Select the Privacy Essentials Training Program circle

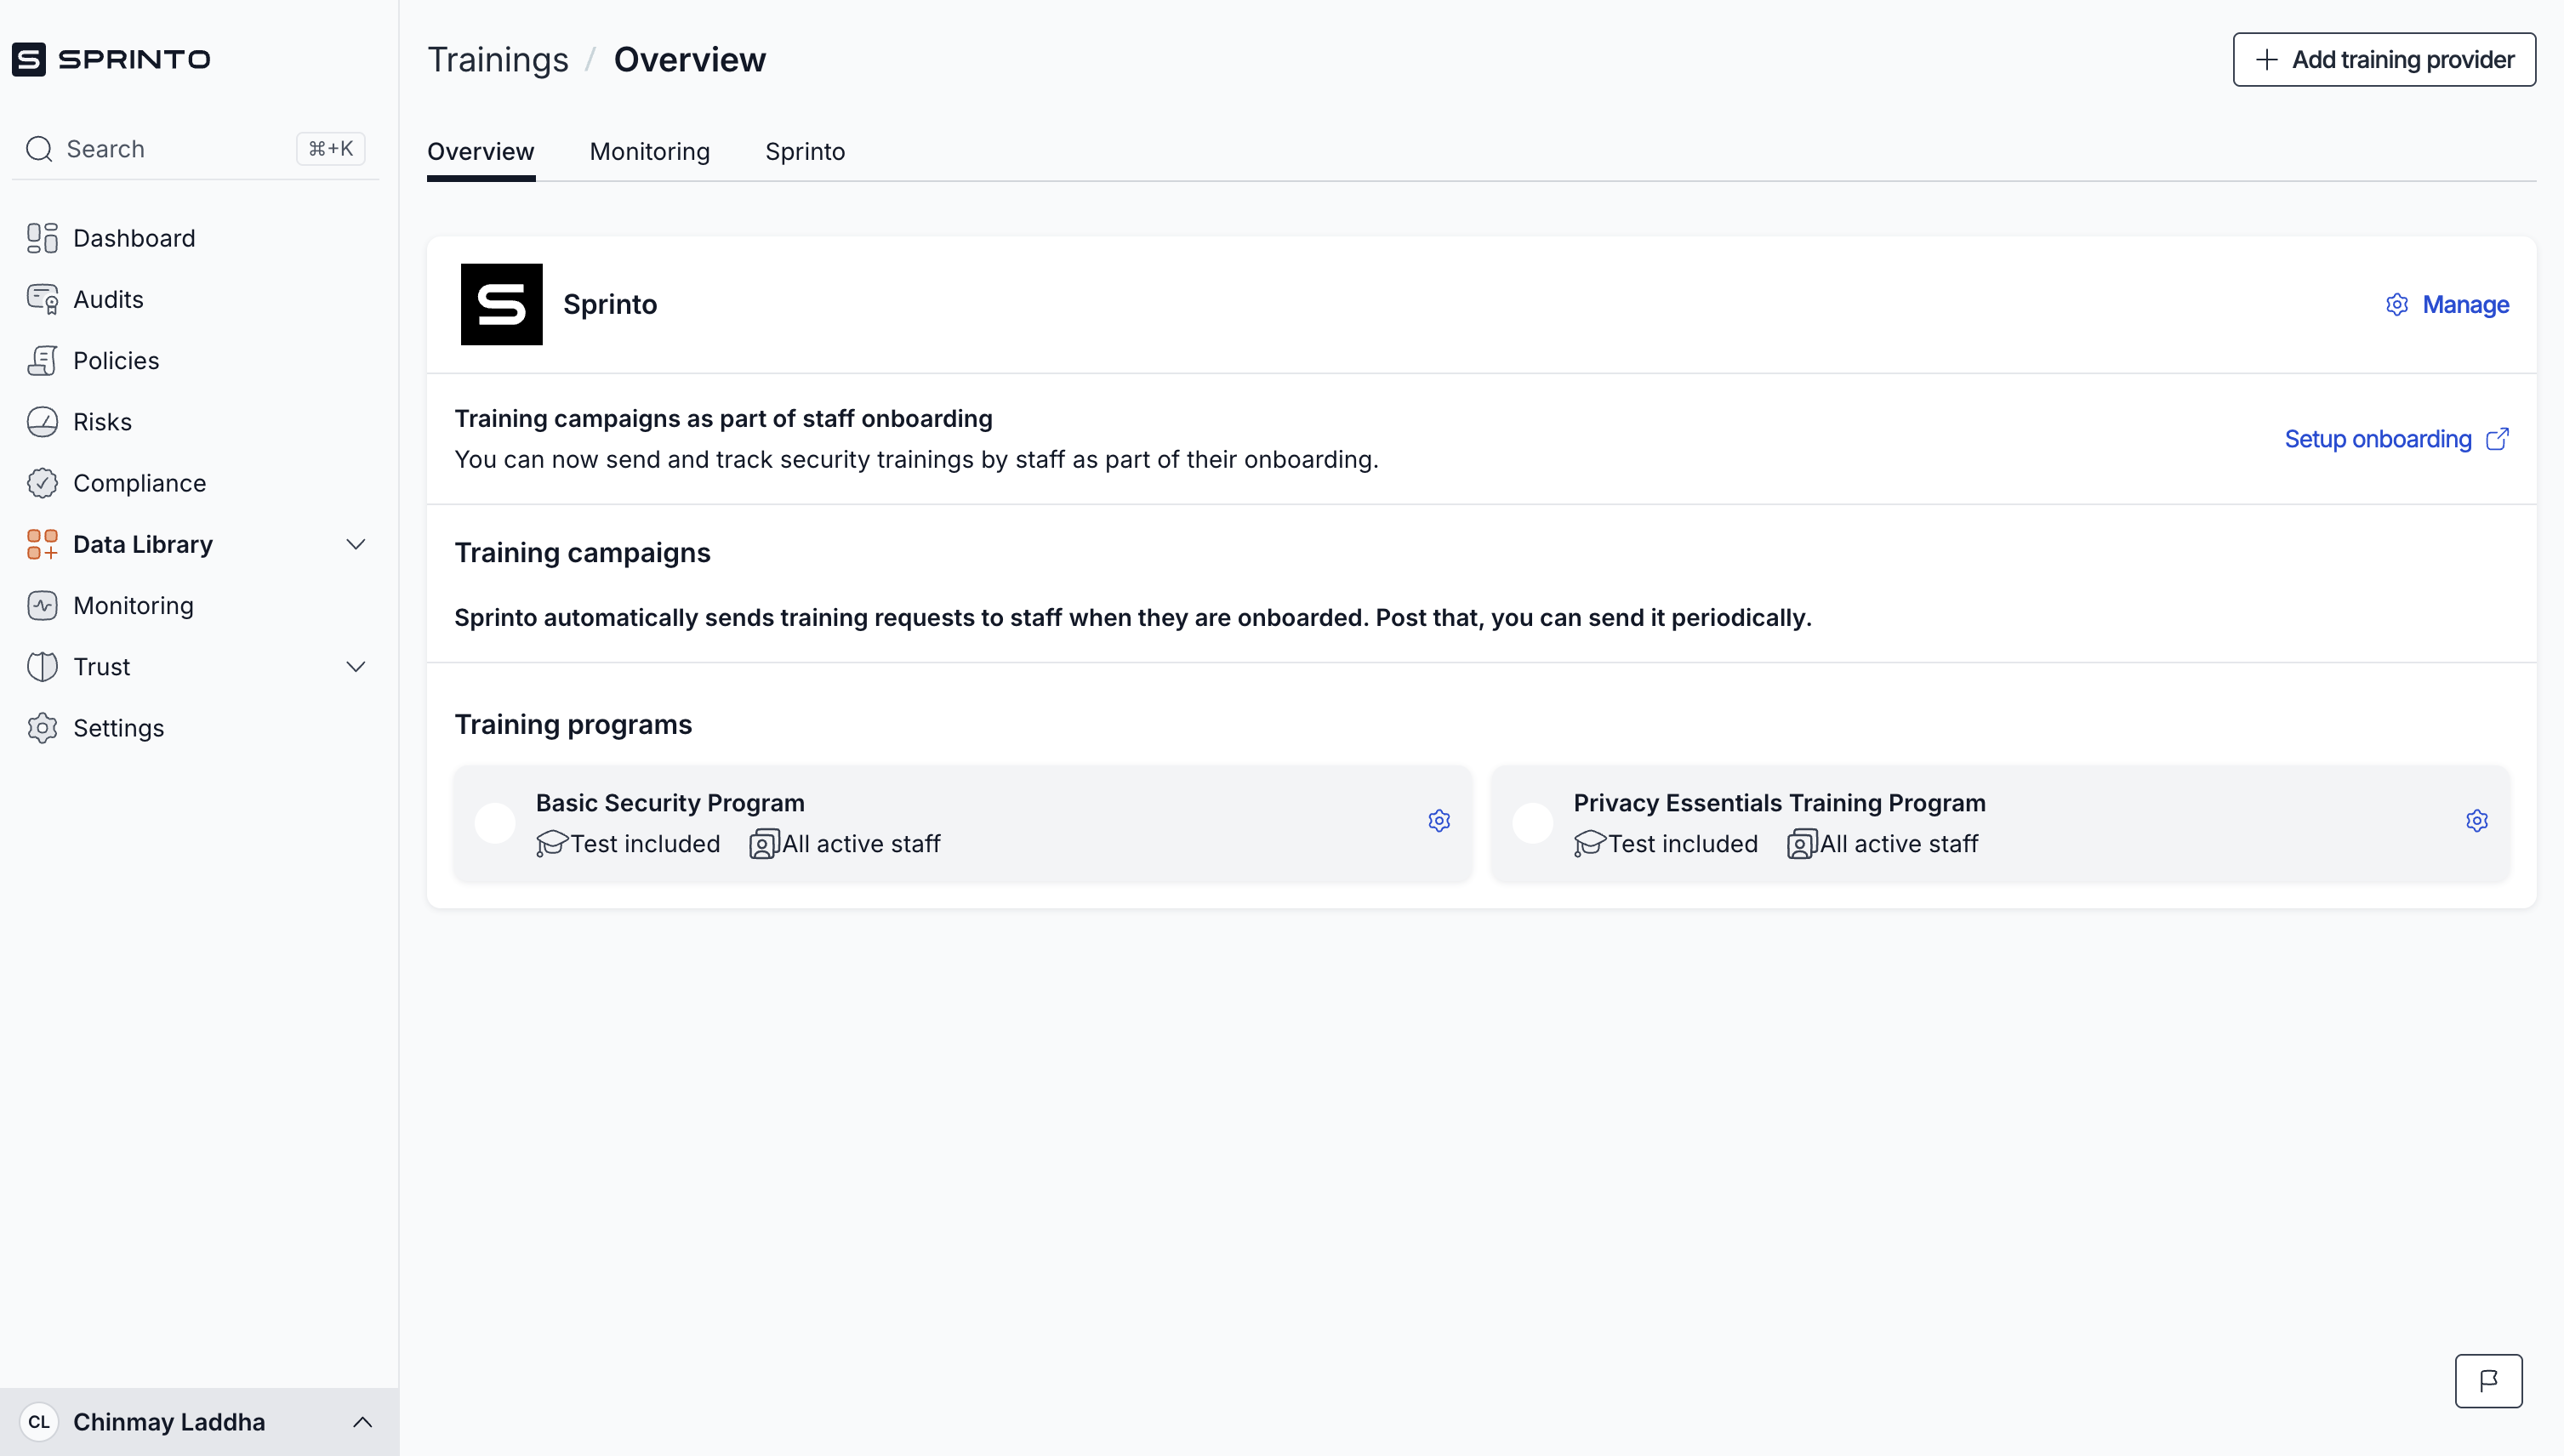coord(1532,823)
